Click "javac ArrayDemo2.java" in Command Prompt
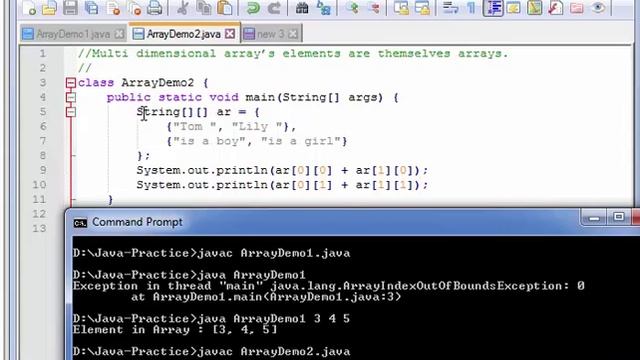 pos(273,351)
